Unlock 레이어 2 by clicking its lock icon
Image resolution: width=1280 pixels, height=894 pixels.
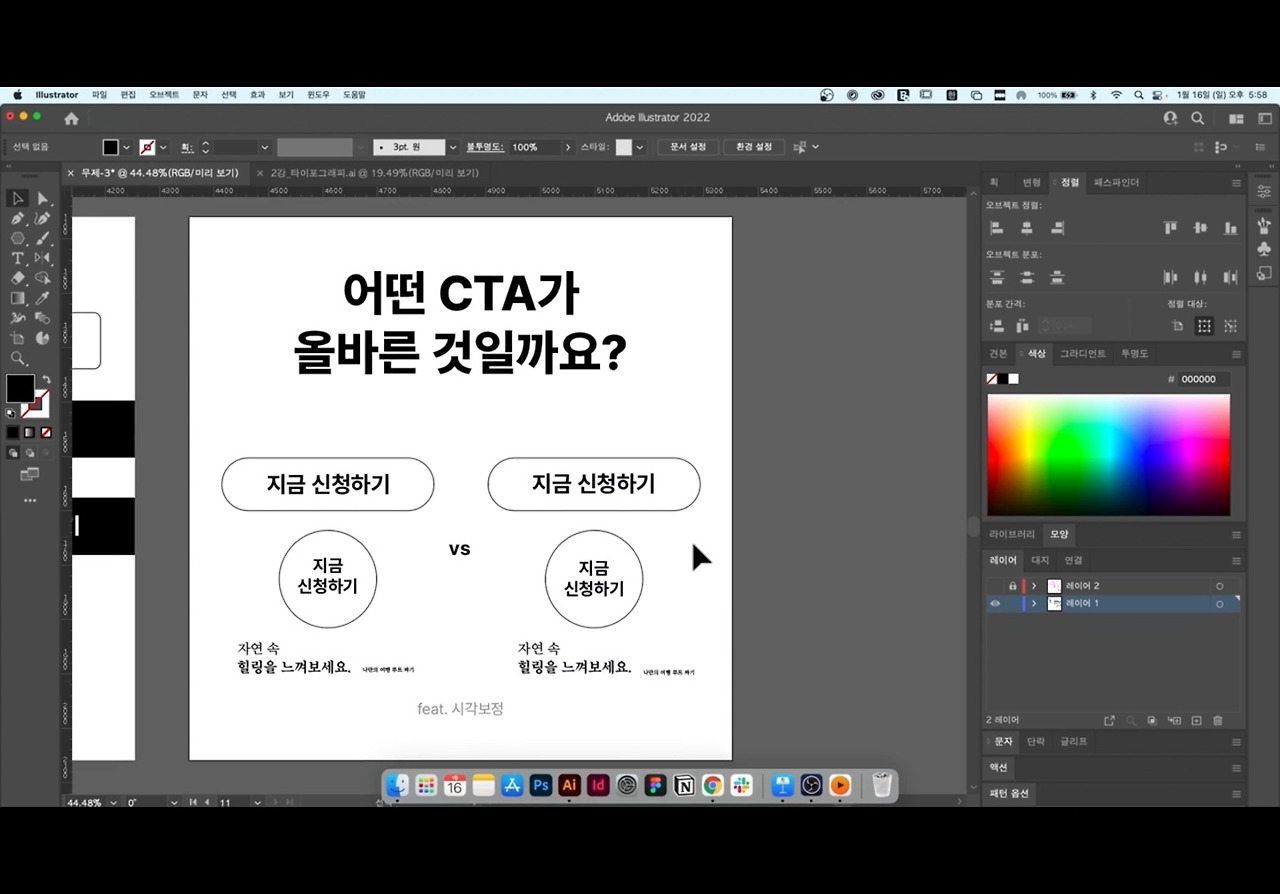click(x=1013, y=586)
